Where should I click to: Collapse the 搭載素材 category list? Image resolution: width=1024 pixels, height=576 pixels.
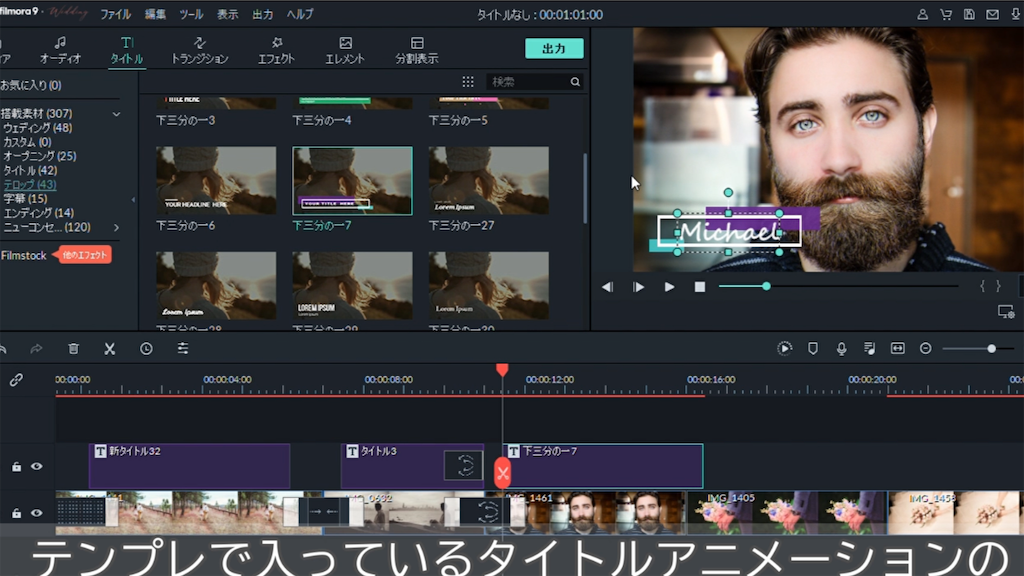point(116,114)
